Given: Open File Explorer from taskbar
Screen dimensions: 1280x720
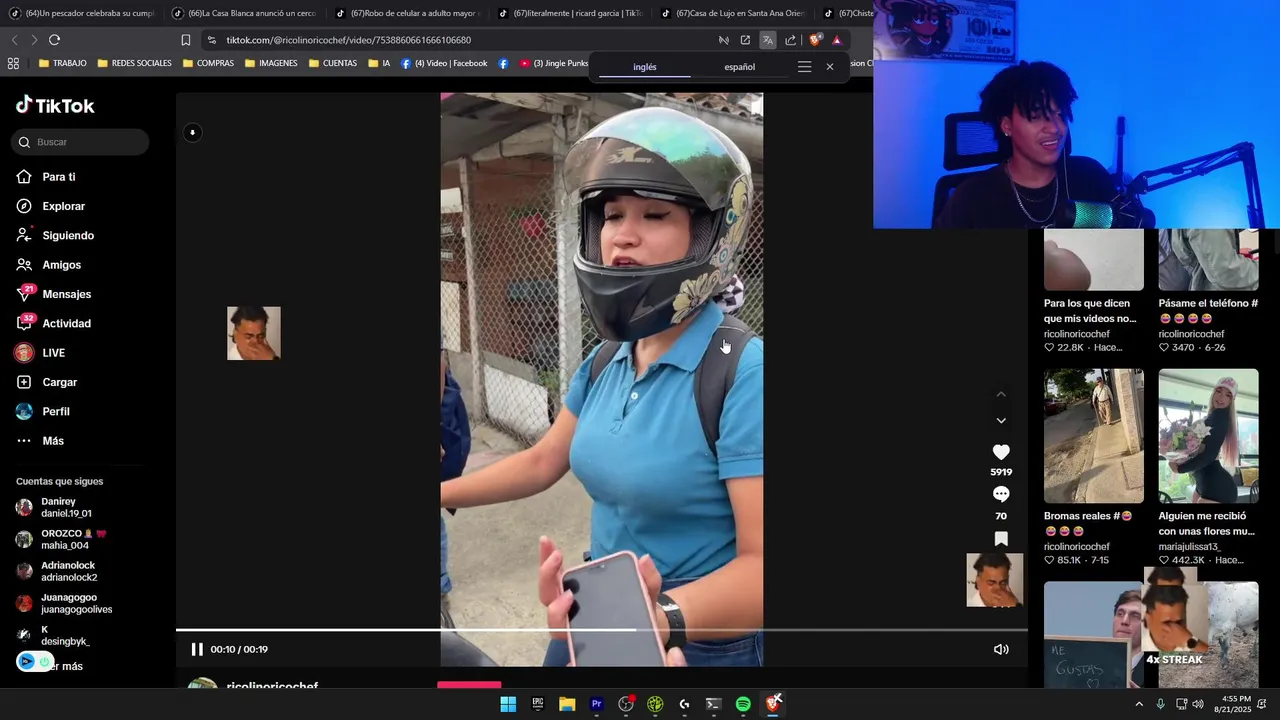Looking at the screenshot, I should [567, 704].
